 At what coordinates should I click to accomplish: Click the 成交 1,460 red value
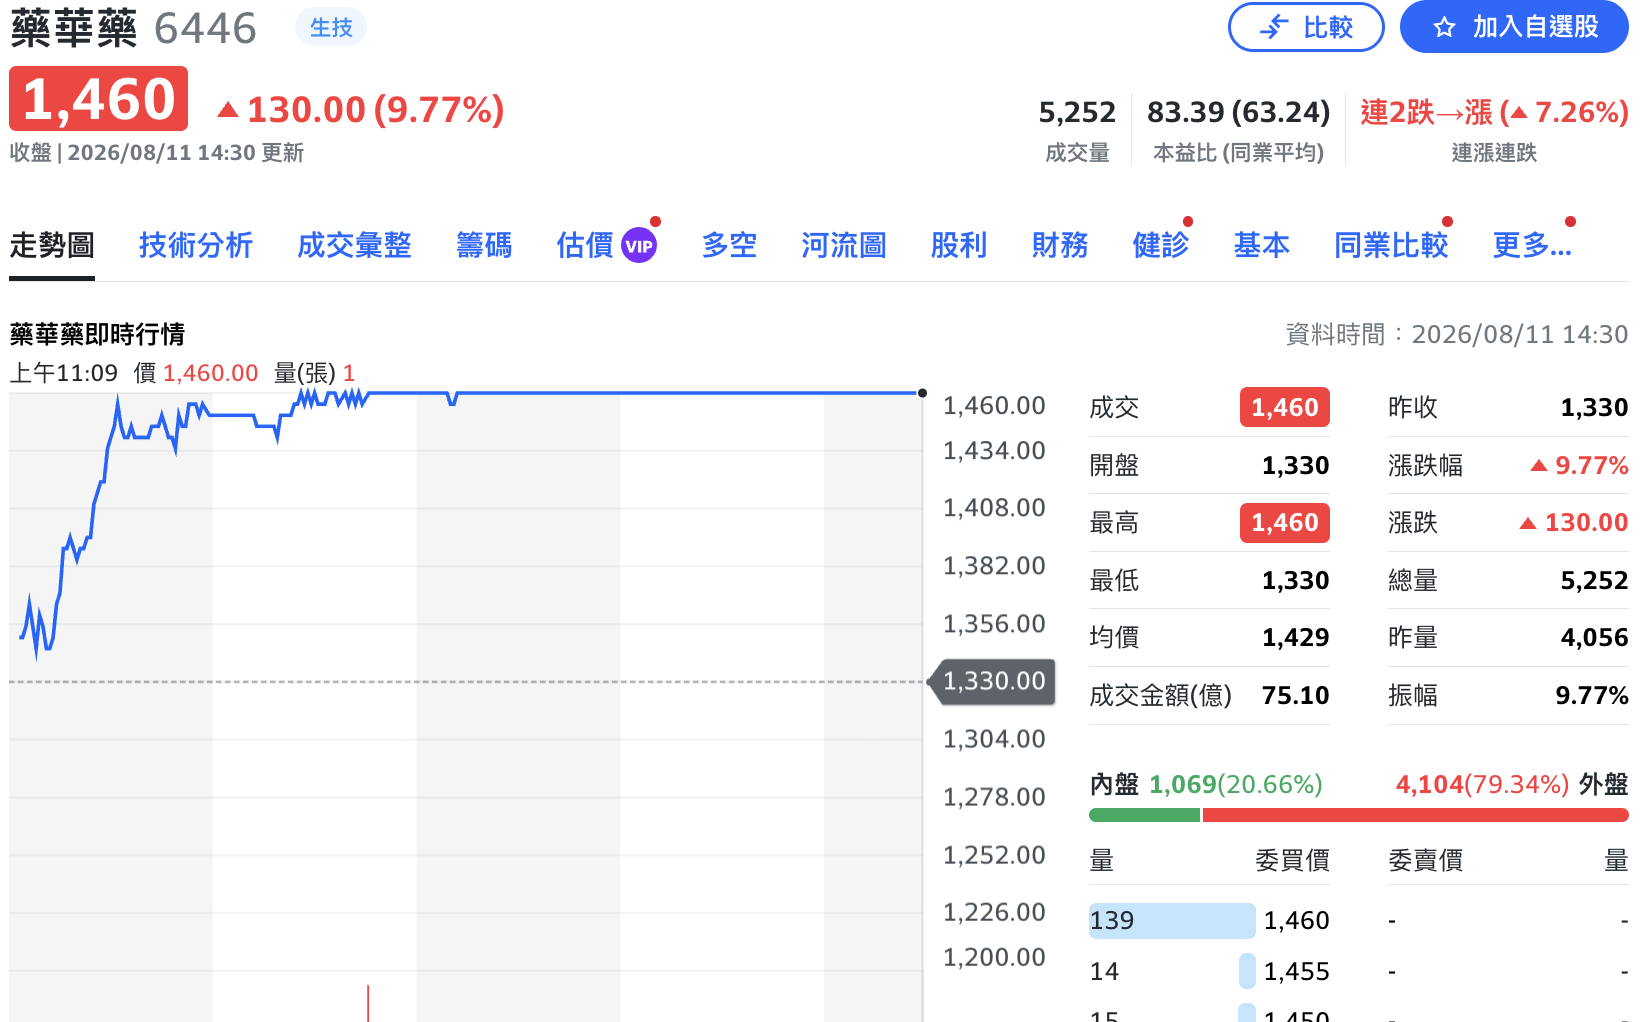click(1285, 407)
